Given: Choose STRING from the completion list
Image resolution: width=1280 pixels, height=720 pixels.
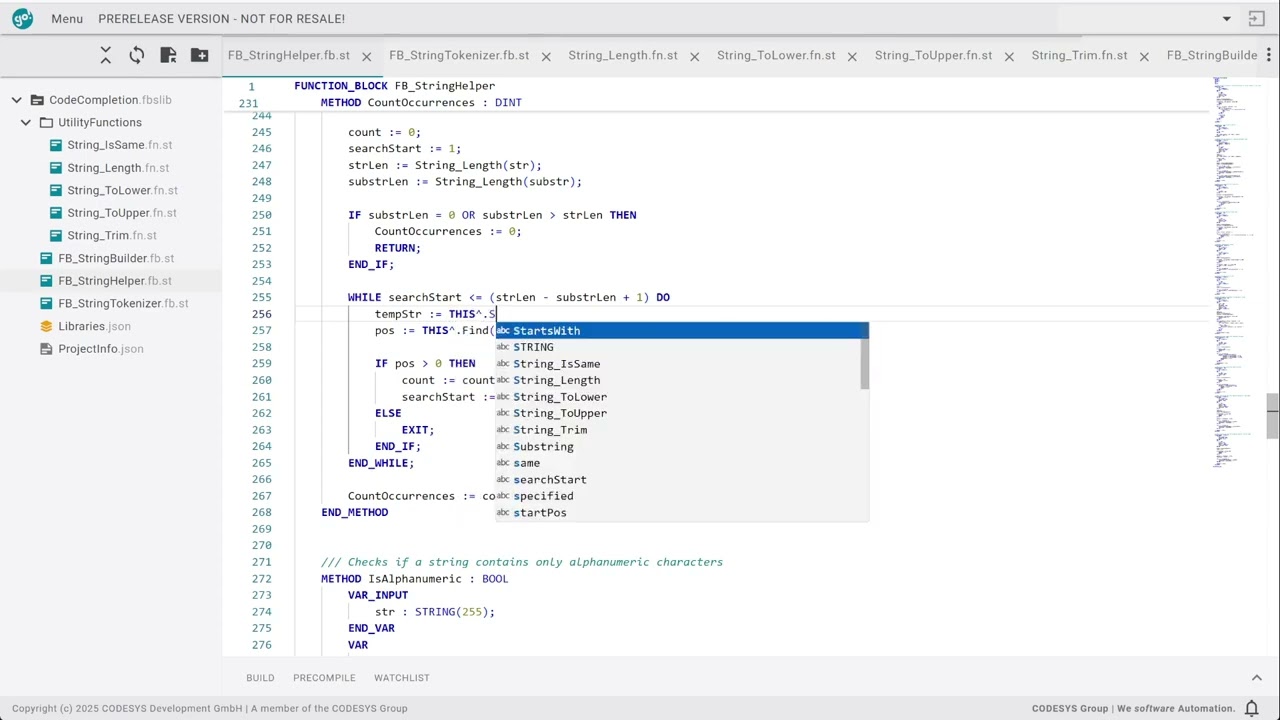Looking at the screenshot, I should [x=678, y=347].
